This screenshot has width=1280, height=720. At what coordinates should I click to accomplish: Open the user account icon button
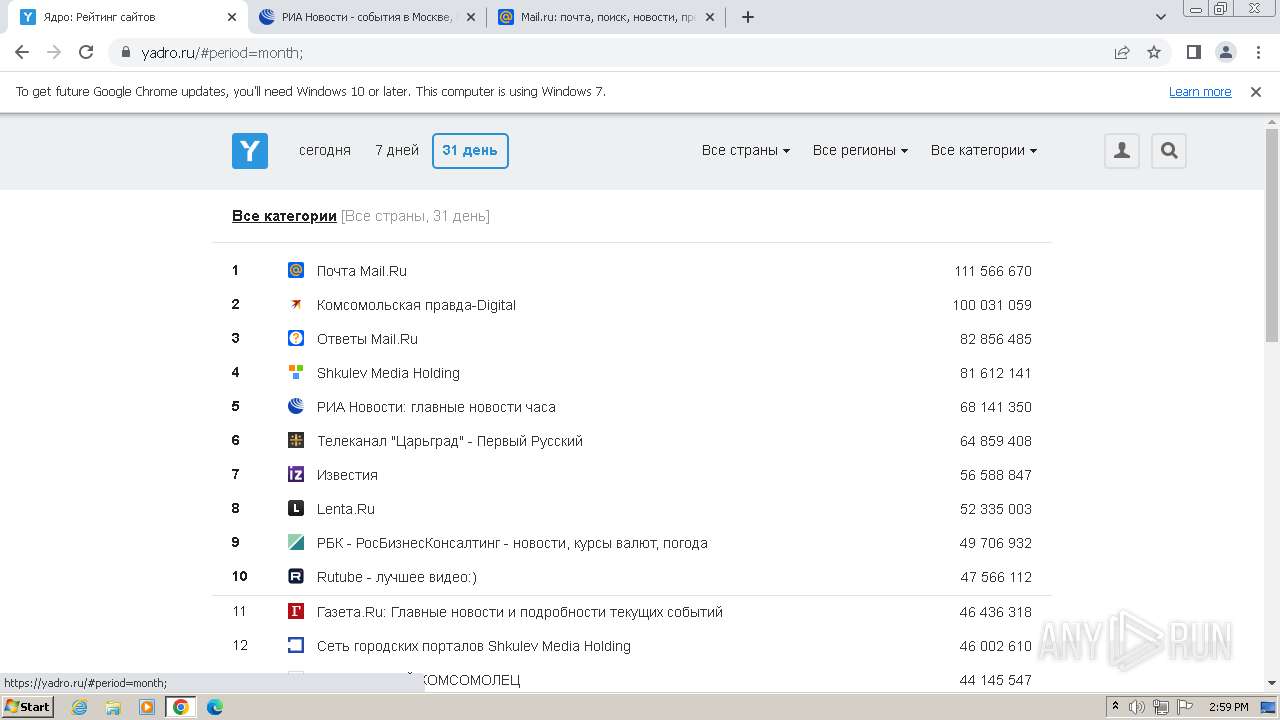(x=1122, y=151)
